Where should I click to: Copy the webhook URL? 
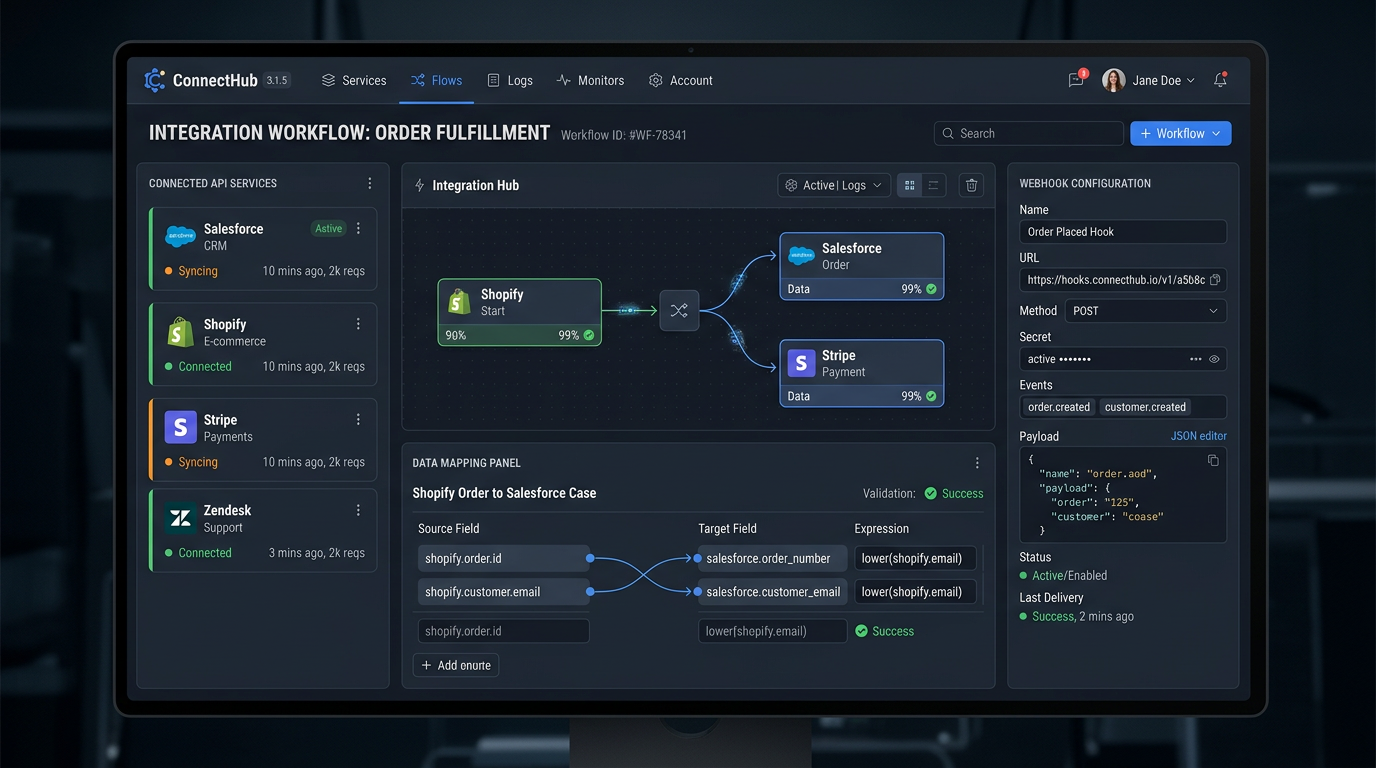pyautogui.click(x=1215, y=280)
